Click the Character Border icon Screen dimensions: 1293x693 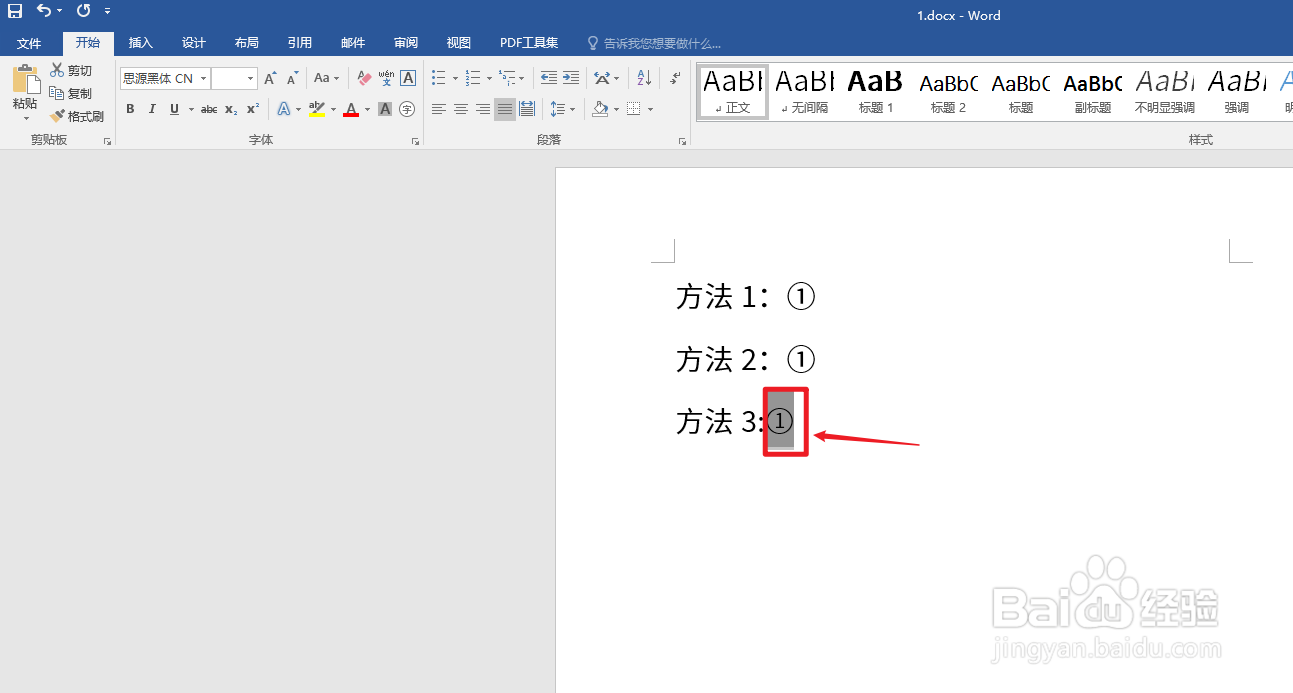(x=408, y=78)
